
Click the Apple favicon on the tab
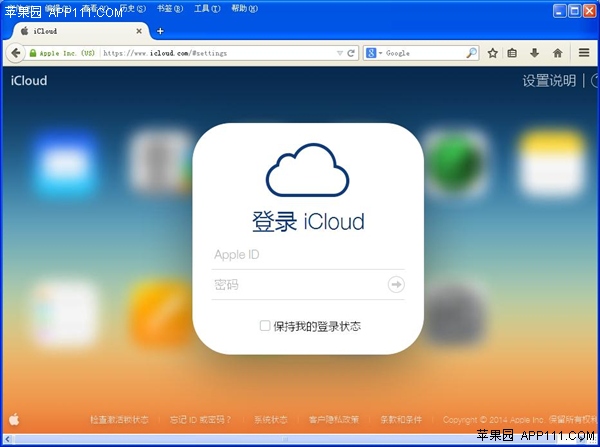coord(24,31)
